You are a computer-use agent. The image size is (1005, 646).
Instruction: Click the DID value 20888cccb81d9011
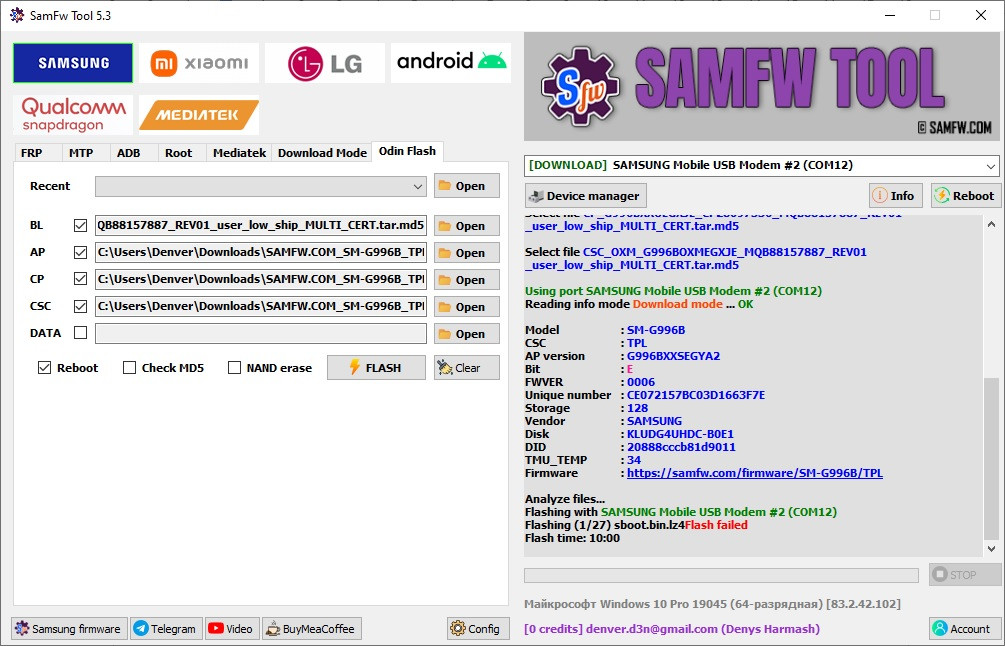point(681,447)
